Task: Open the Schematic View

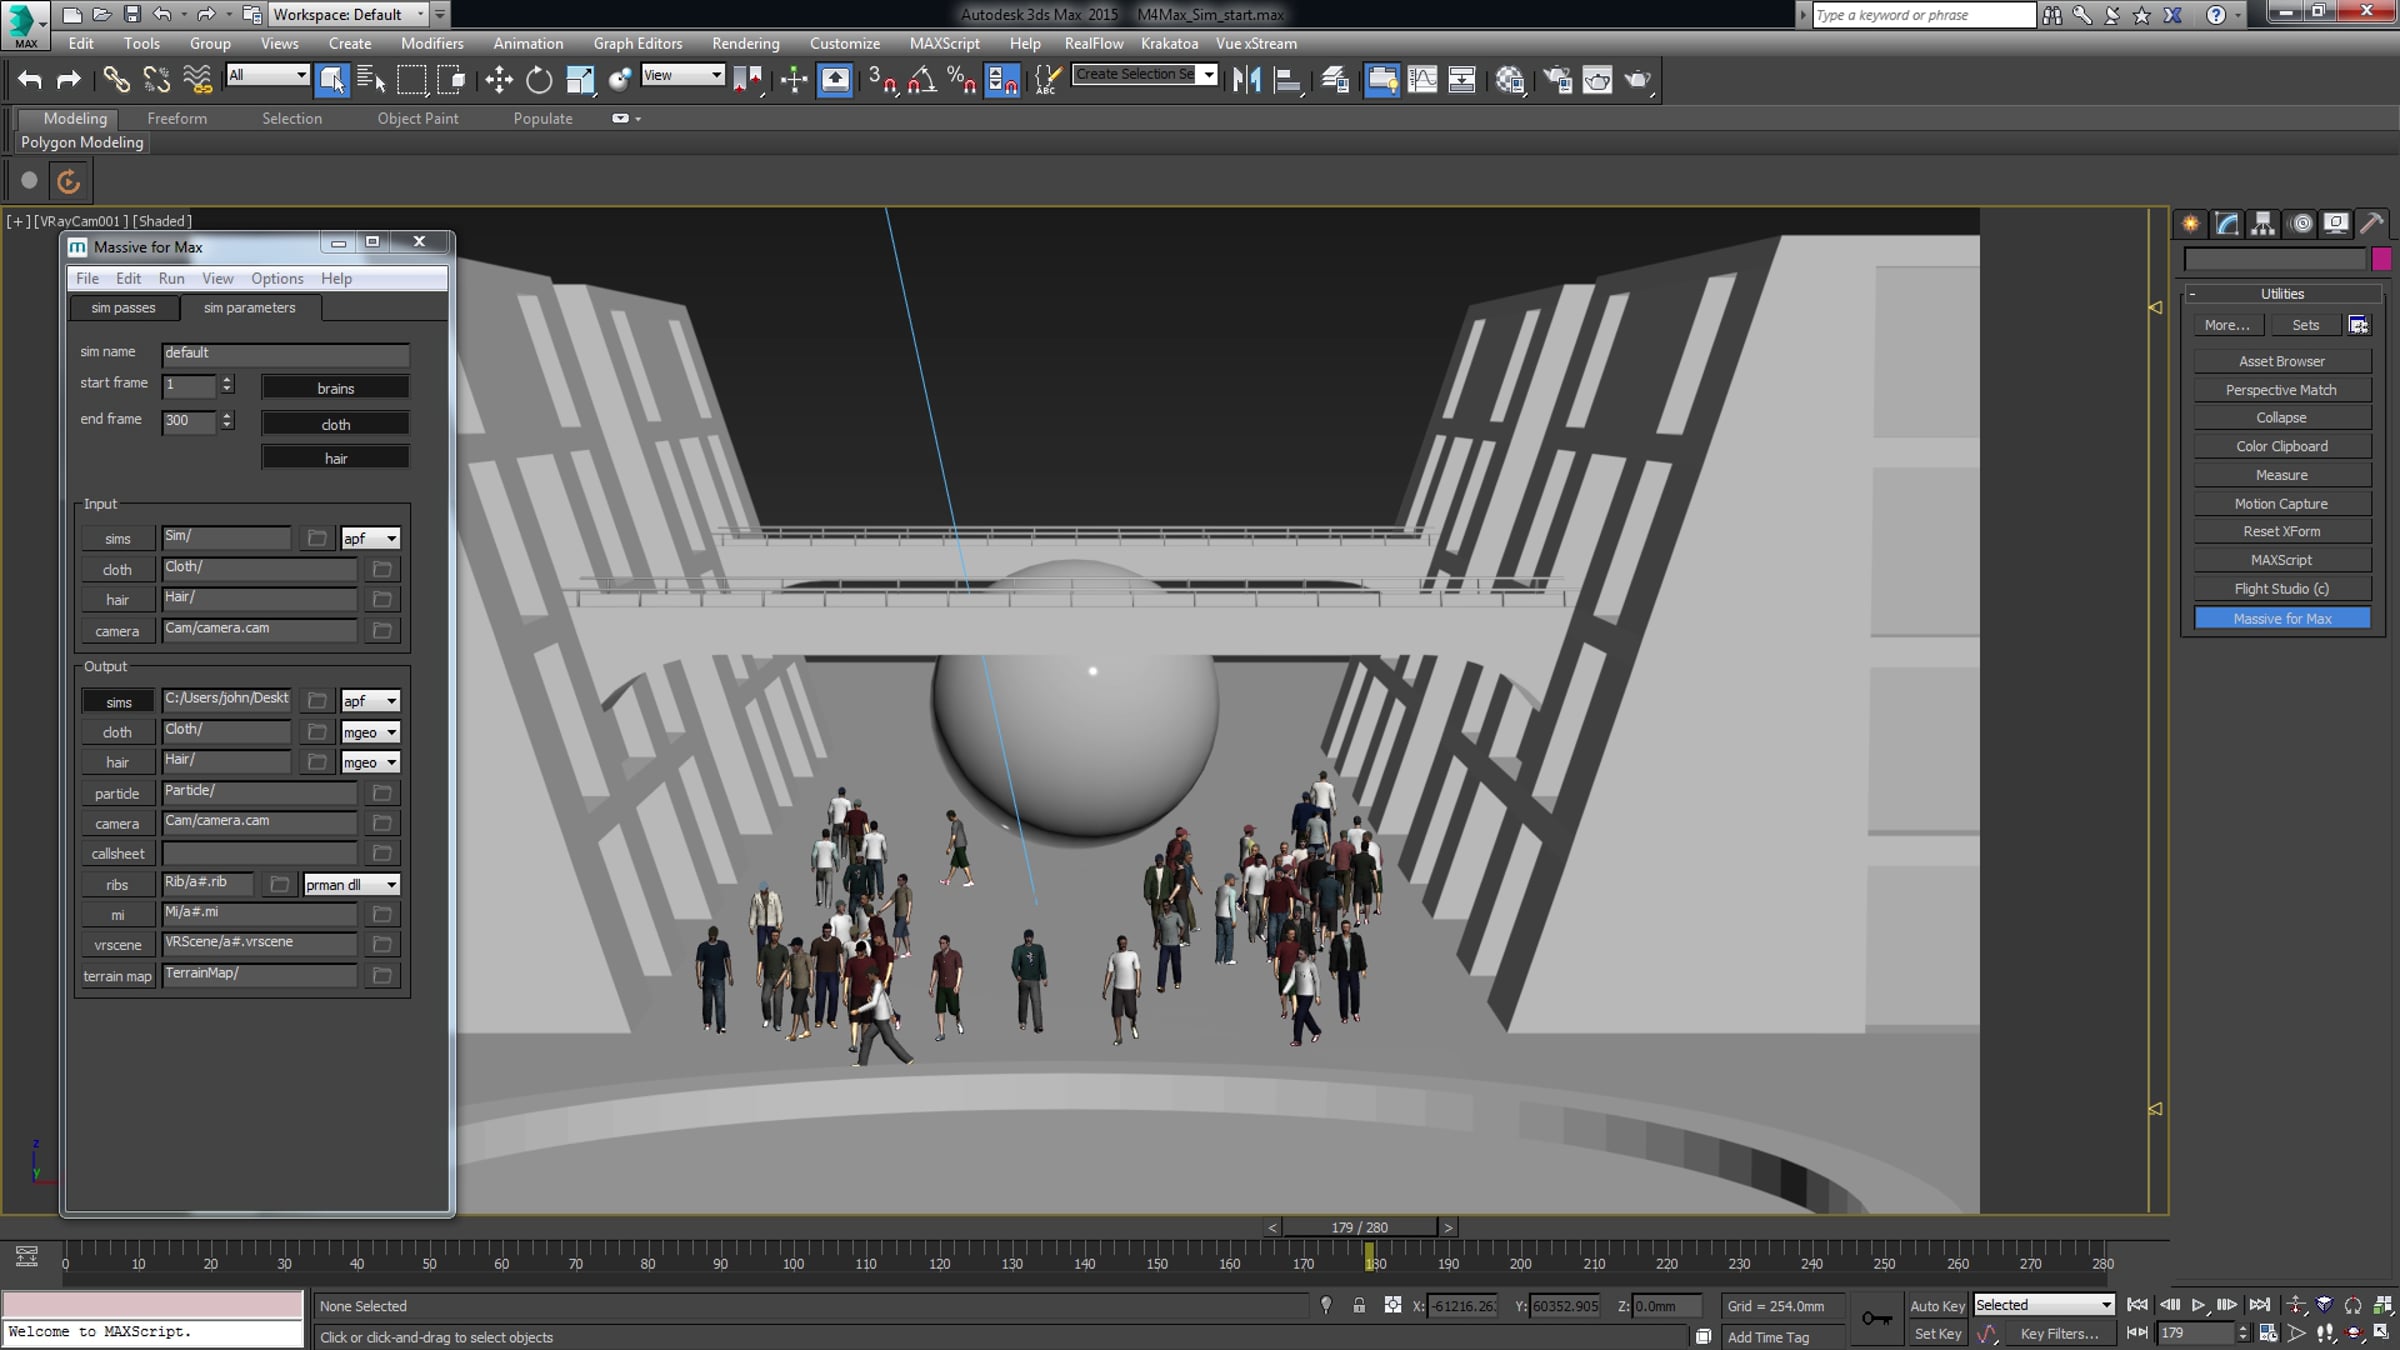Action: point(1462,79)
